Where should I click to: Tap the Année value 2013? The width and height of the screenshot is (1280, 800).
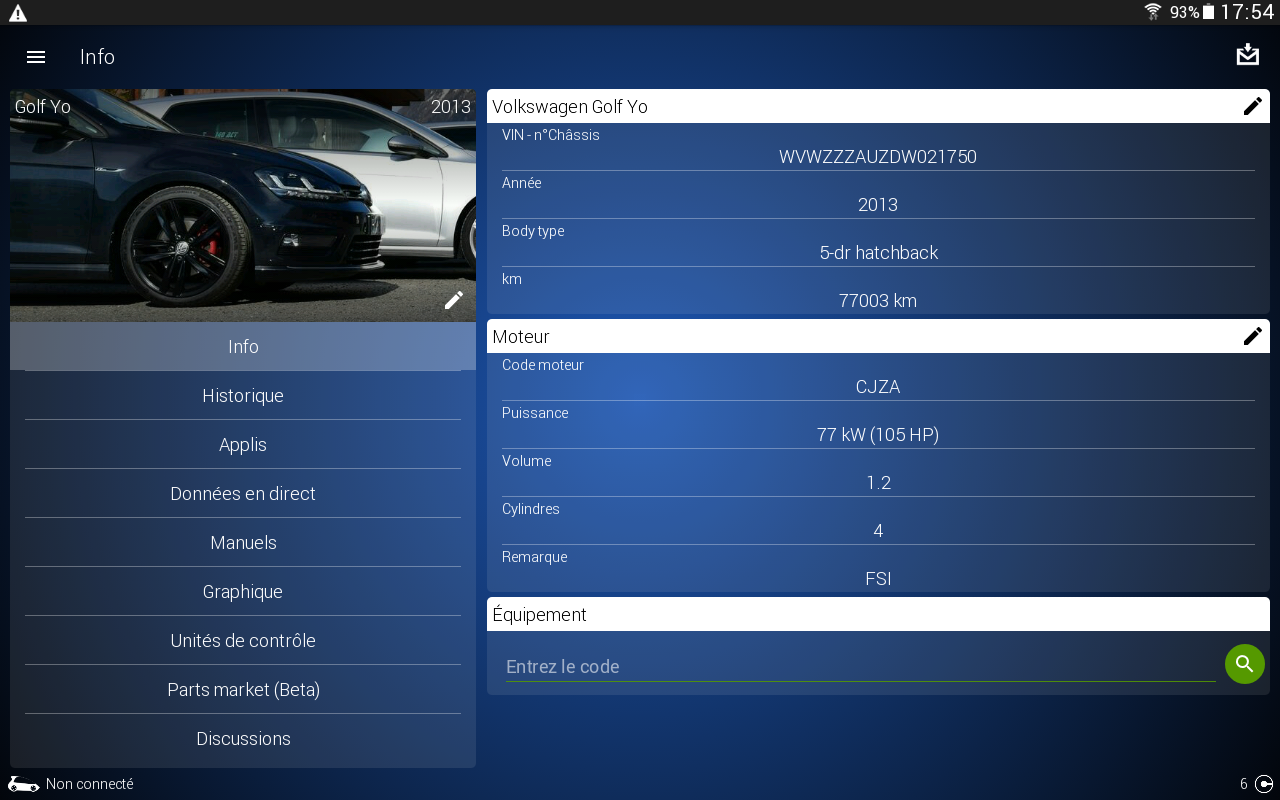pyautogui.click(x=878, y=205)
